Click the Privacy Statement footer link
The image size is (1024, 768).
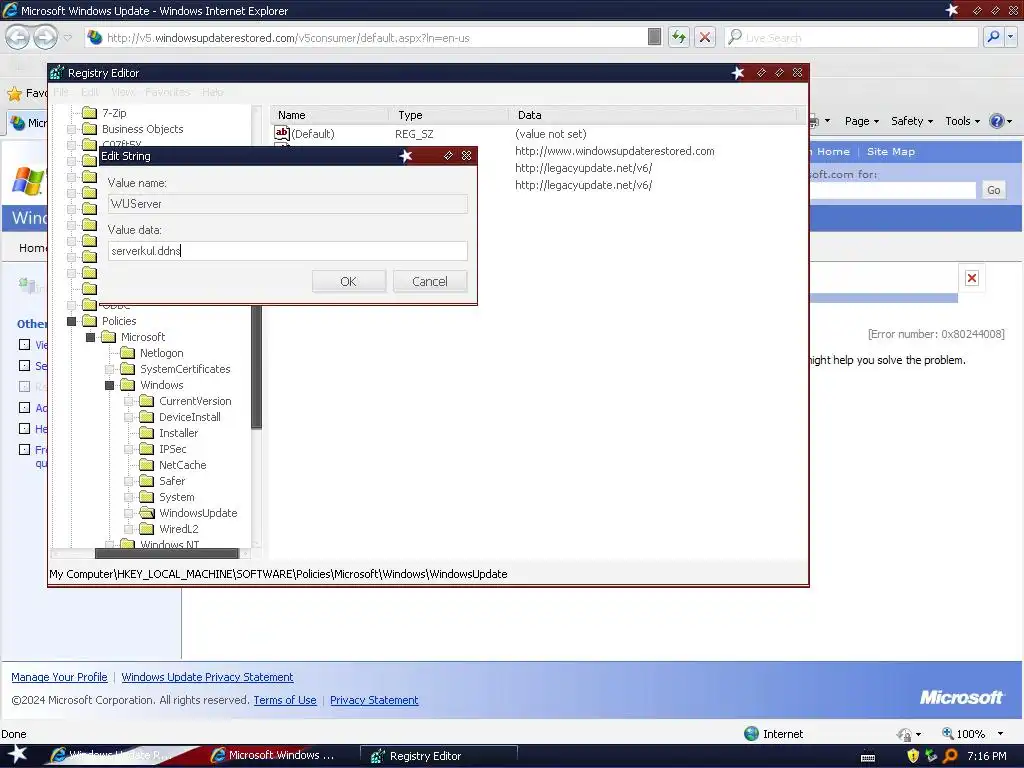tap(374, 700)
